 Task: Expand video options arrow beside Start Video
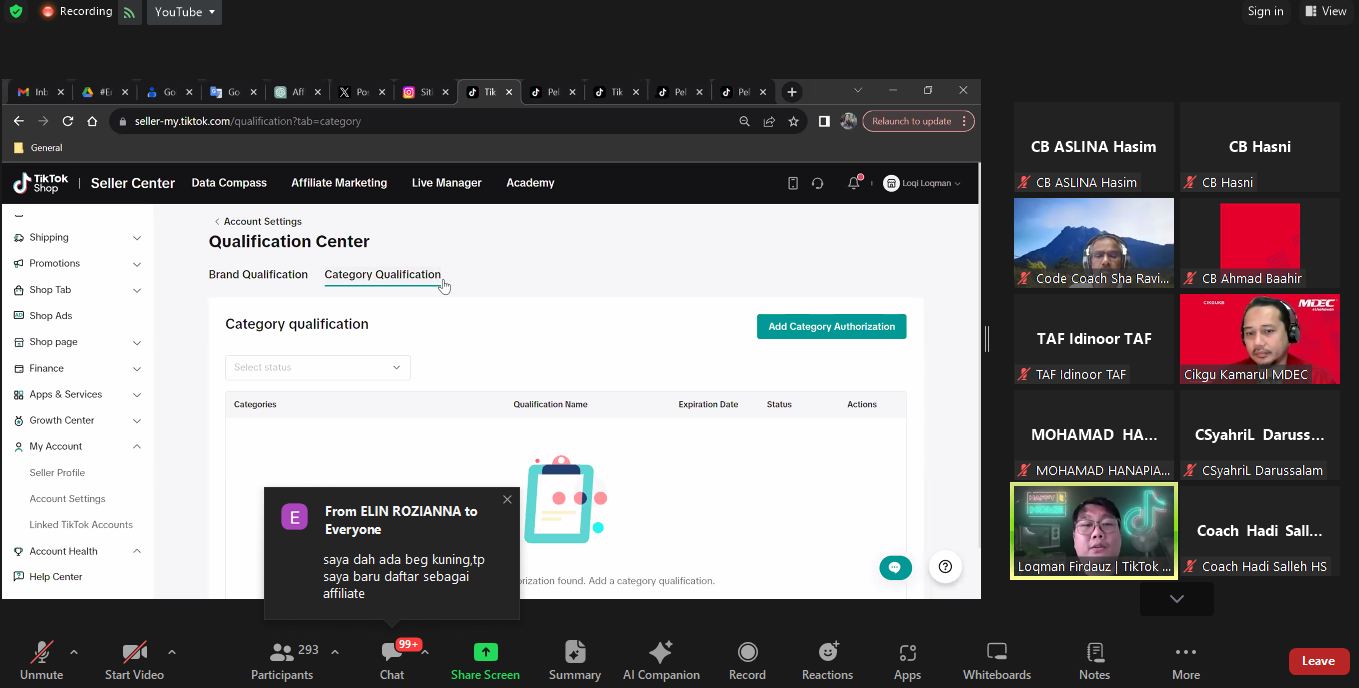pos(172,652)
